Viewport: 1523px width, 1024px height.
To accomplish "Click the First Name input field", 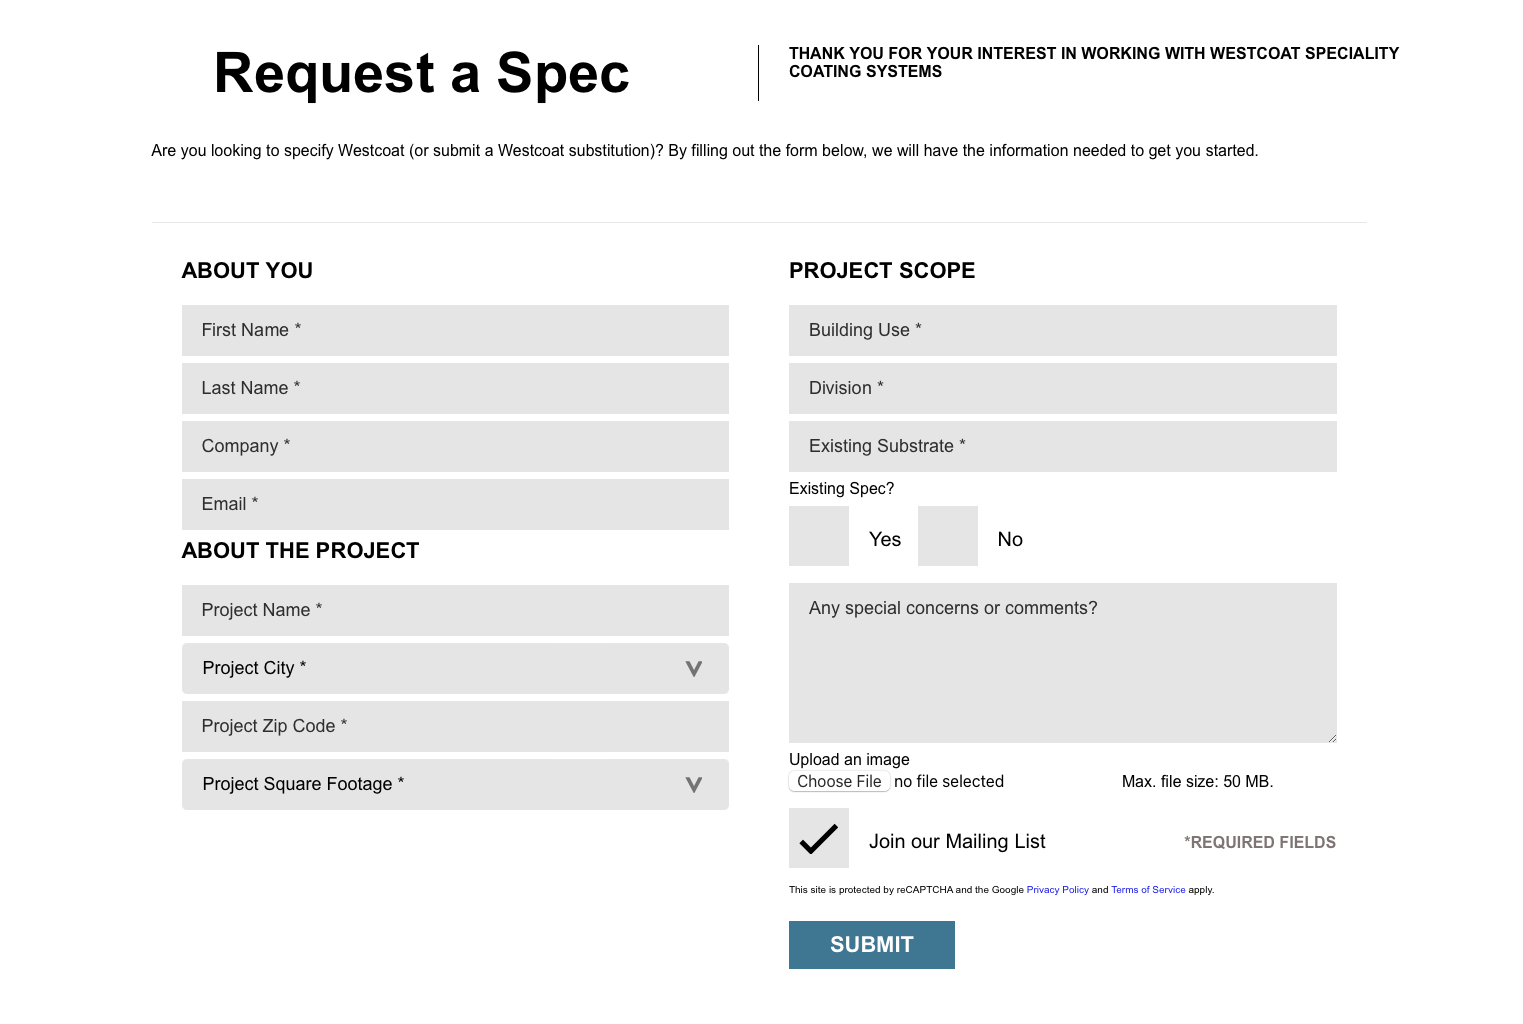I will [x=455, y=330].
